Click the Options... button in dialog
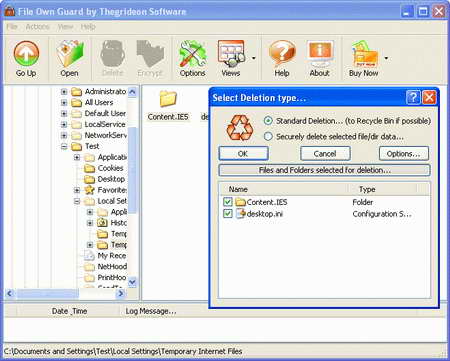Viewport: 450px width, 361px height. tap(404, 153)
